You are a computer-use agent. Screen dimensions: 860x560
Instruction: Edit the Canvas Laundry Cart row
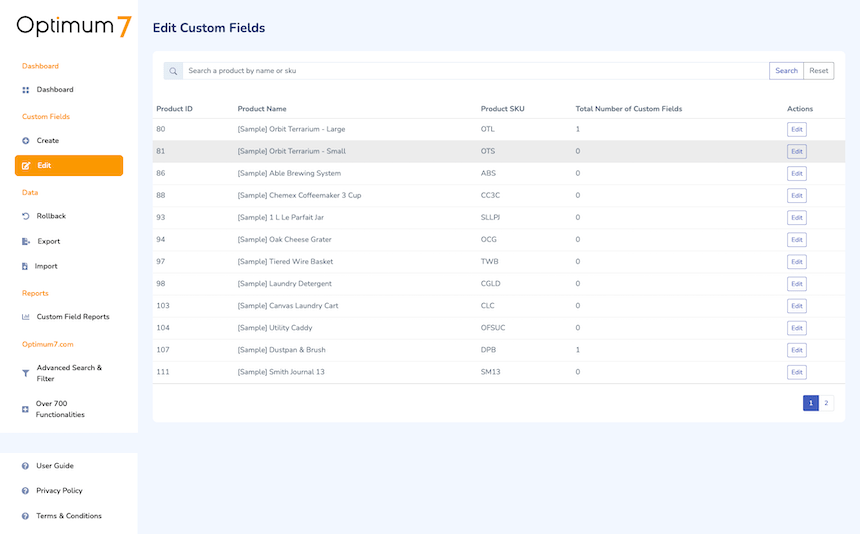tap(796, 306)
